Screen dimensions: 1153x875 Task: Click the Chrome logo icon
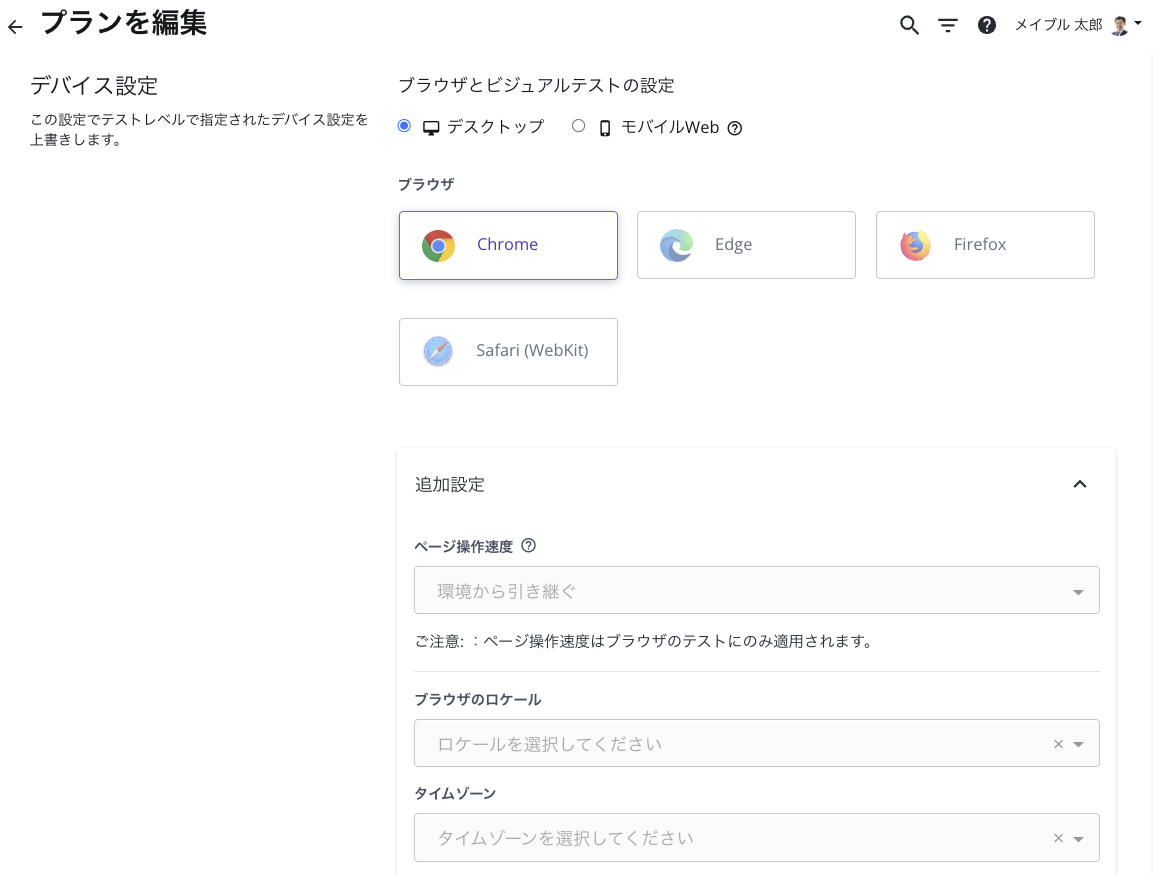438,246
